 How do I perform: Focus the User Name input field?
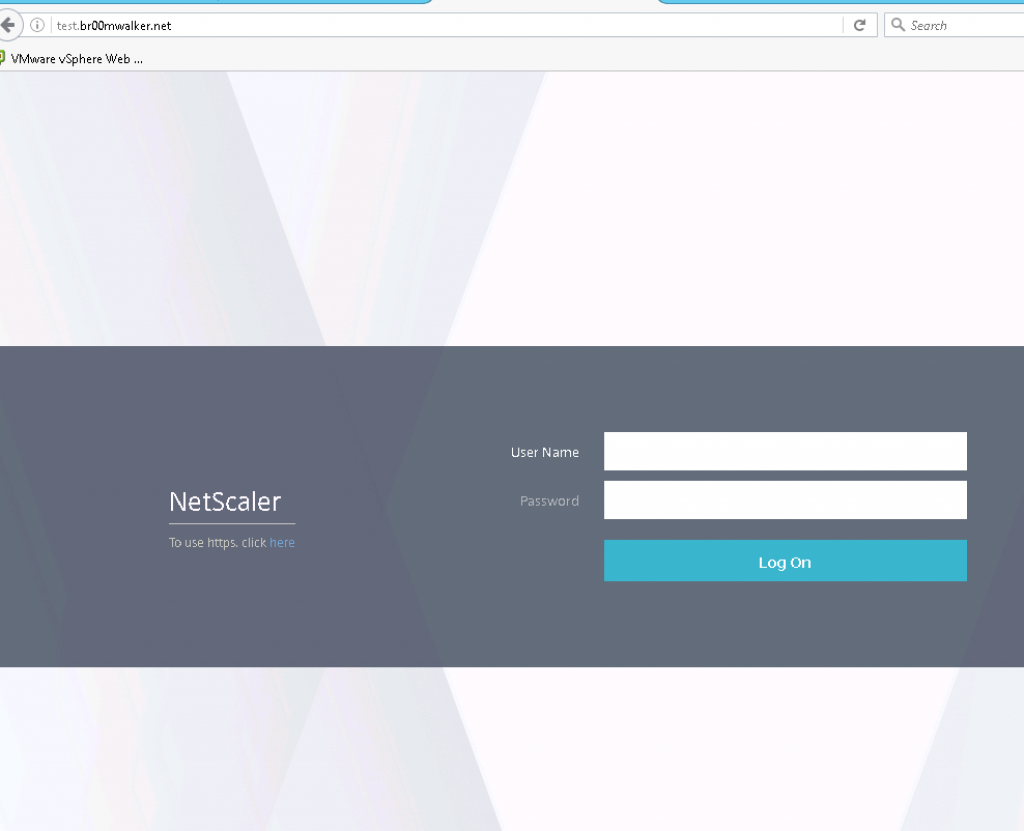[785, 451]
